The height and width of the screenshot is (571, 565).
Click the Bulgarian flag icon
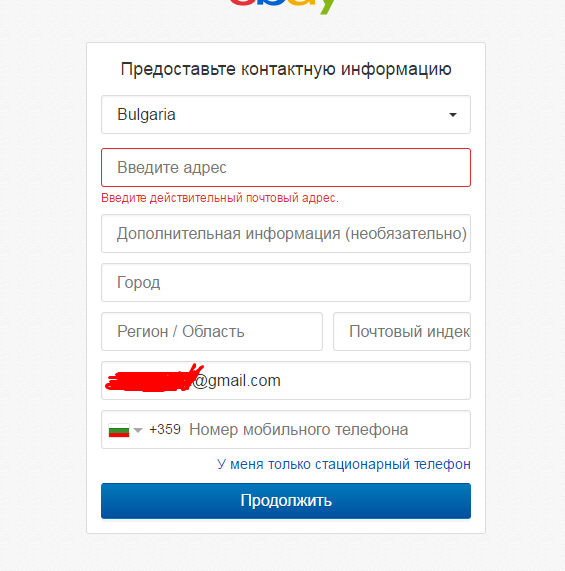pyautogui.click(x=119, y=430)
